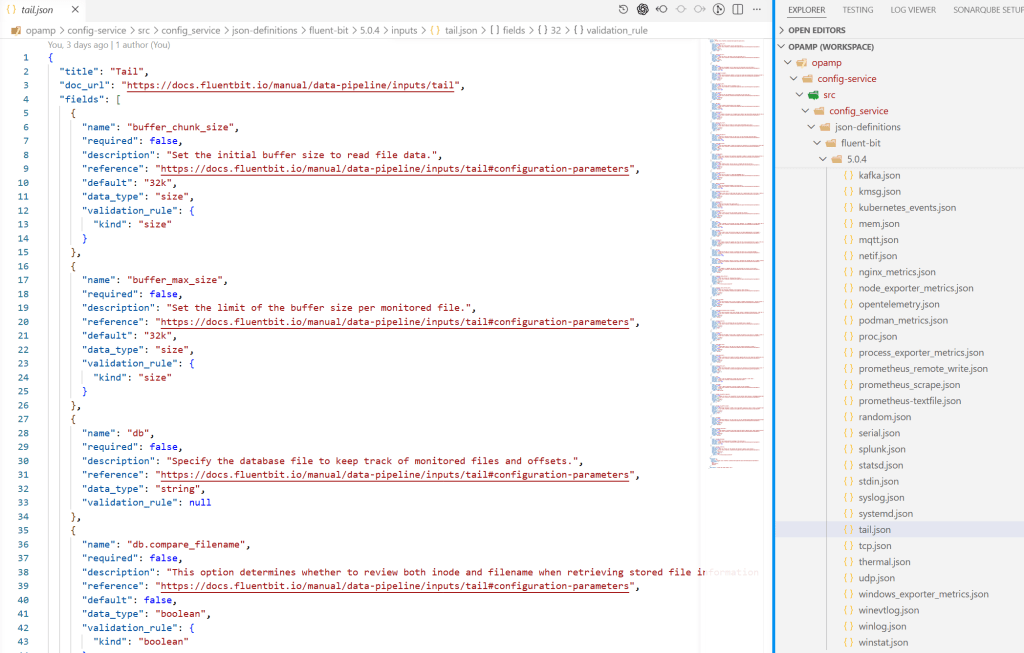
Task: Go to next change arrow icon
Action: tap(699, 9)
